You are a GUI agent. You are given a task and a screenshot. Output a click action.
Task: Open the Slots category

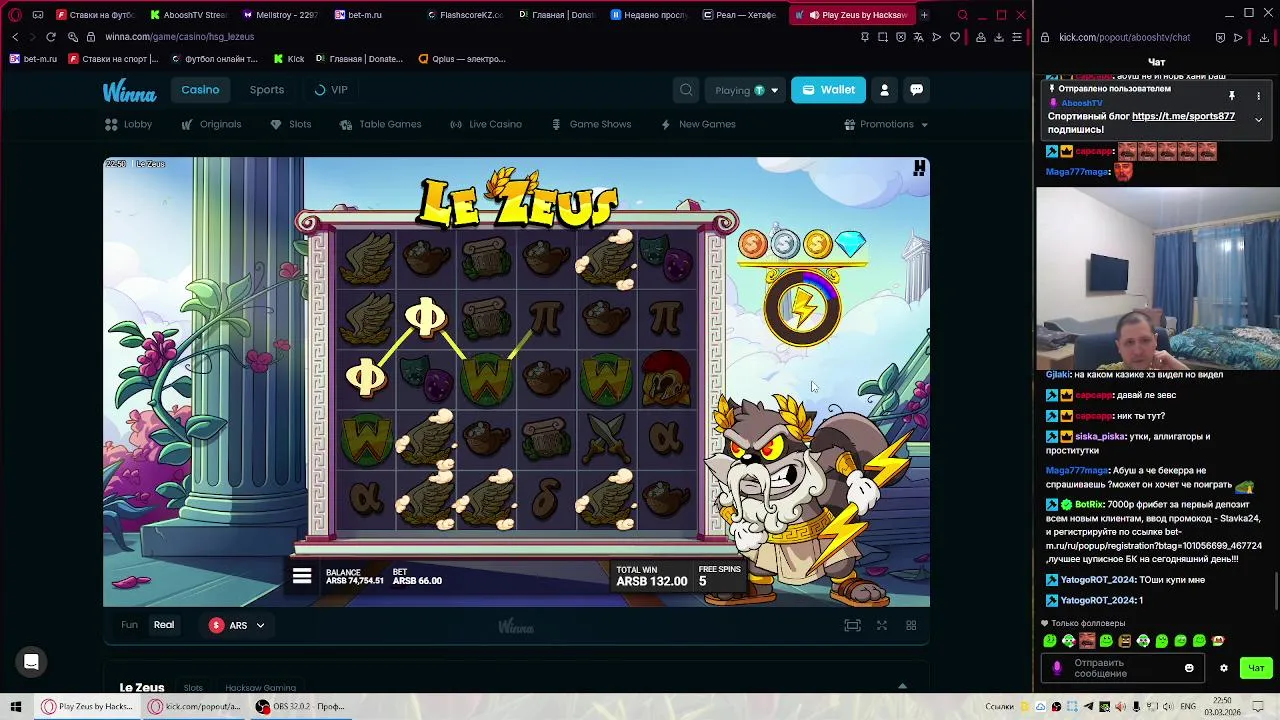pyautogui.click(x=291, y=124)
